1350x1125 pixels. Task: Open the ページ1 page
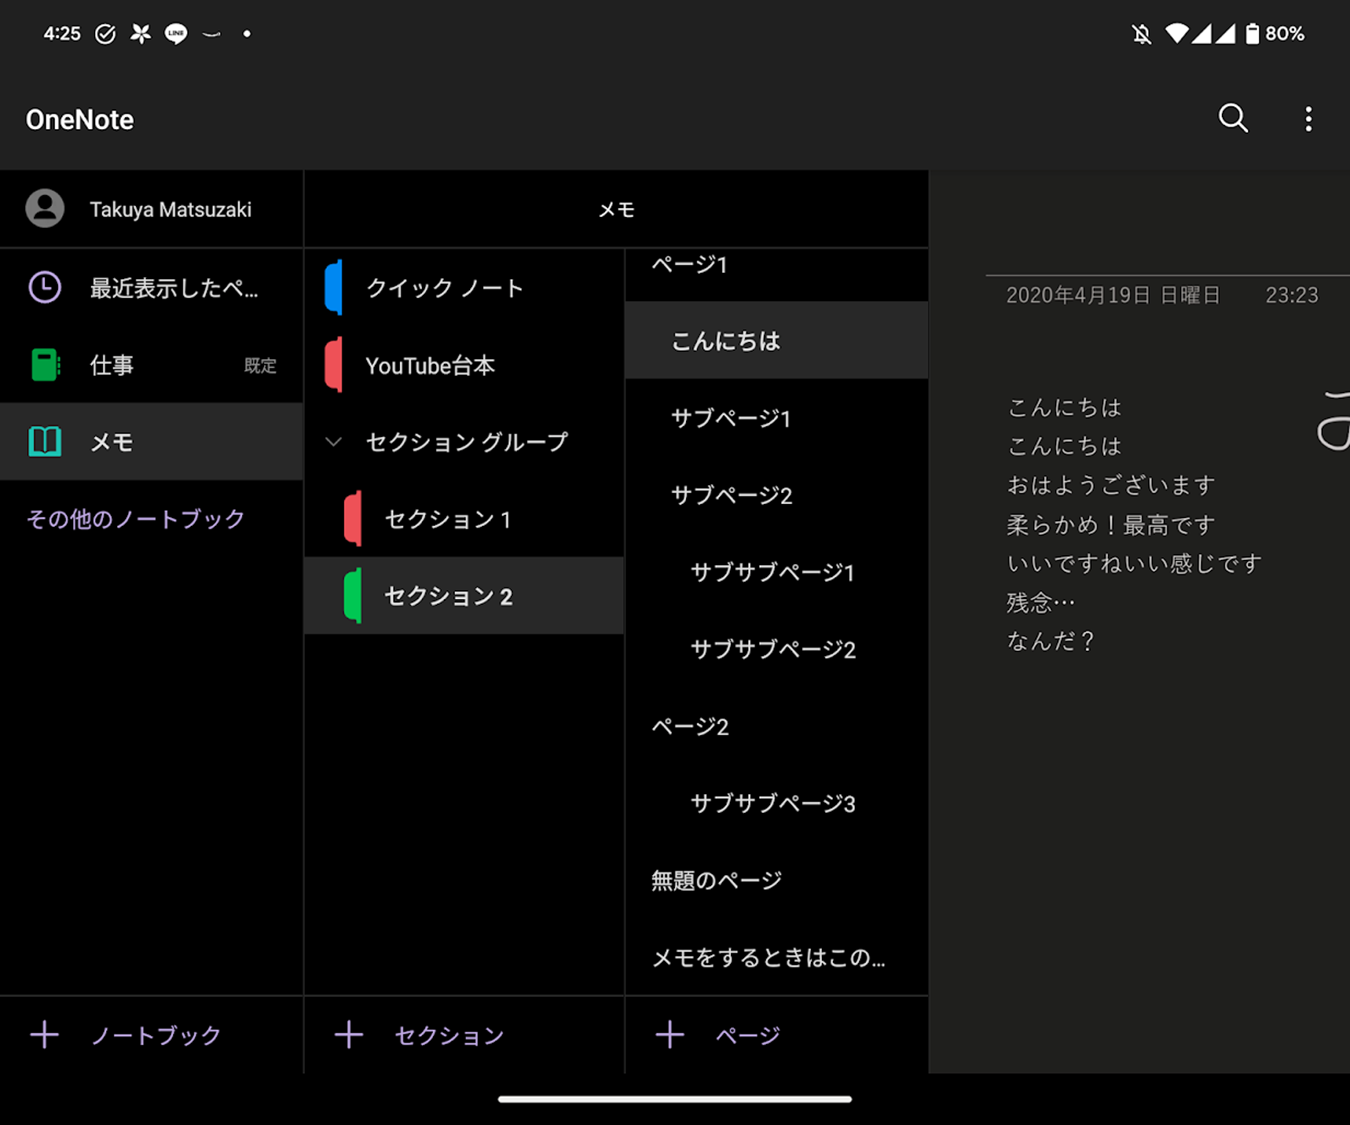click(776, 265)
